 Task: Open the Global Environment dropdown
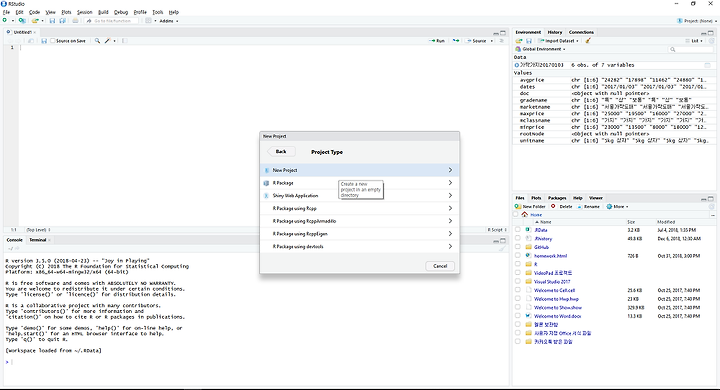(540, 49)
